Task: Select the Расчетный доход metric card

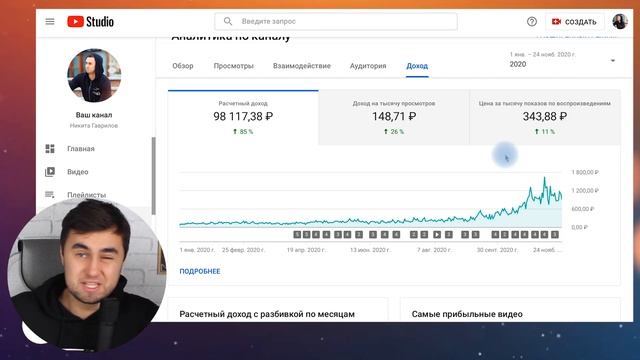Action: tap(243, 117)
